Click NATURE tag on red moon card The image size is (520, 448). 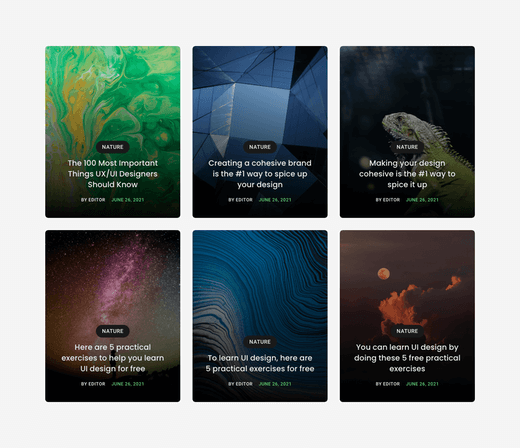point(407,331)
